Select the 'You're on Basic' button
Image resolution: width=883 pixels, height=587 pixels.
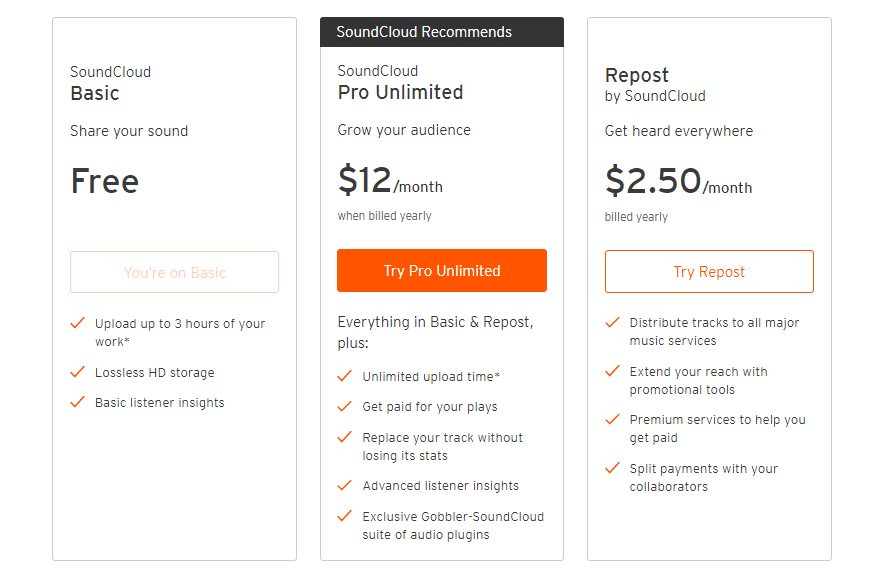tap(174, 272)
